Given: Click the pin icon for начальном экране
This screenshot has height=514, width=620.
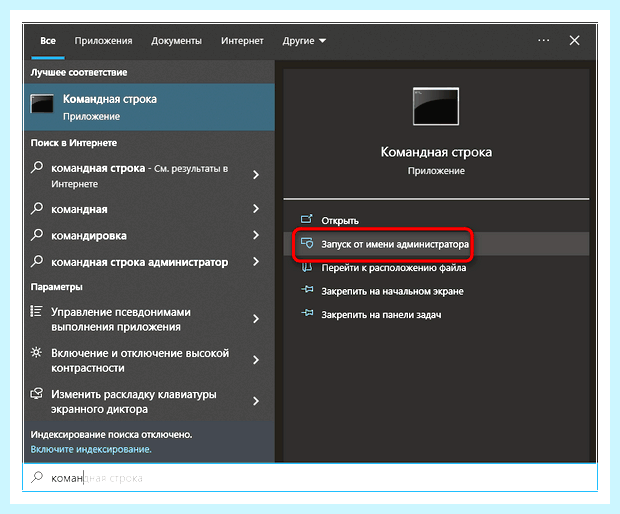Looking at the screenshot, I should (307, 290).
